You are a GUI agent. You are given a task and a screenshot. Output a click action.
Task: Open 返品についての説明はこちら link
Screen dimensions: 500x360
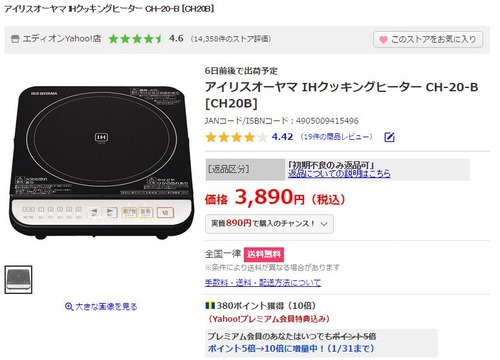click(339, 173)
